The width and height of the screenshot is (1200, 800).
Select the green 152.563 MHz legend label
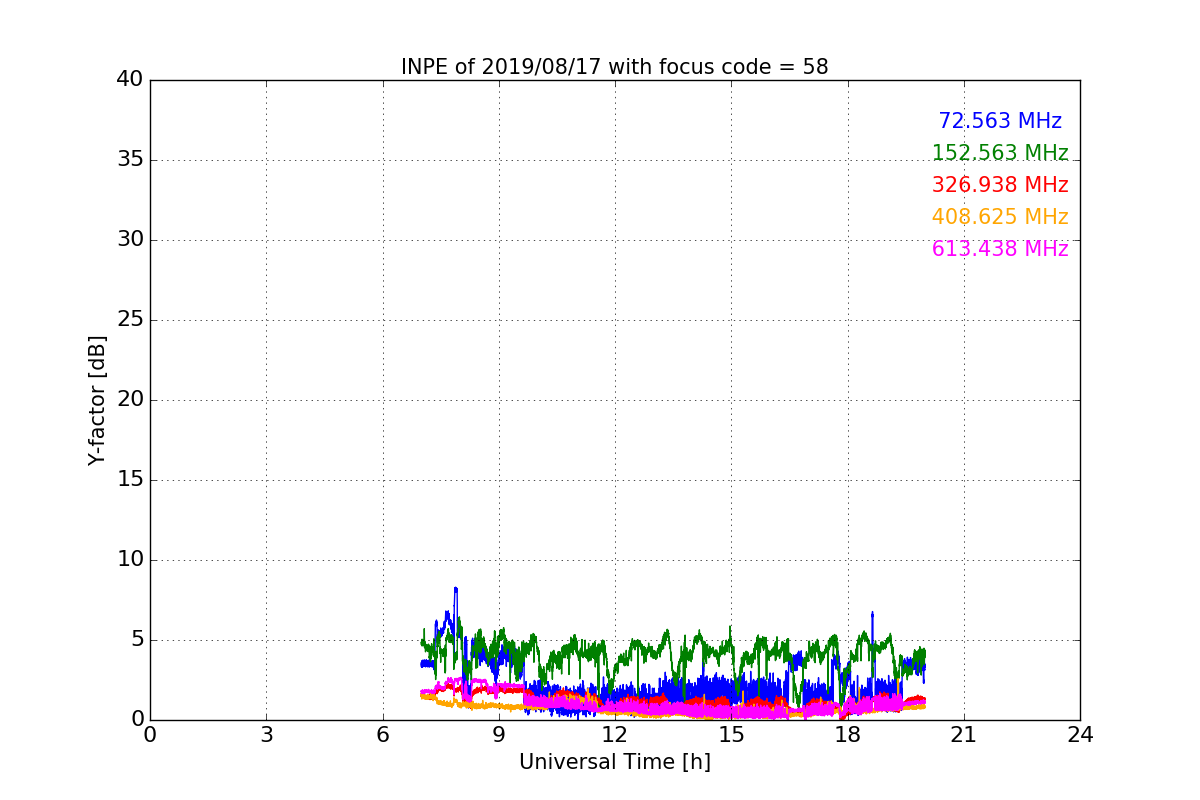click(1000, 153)
